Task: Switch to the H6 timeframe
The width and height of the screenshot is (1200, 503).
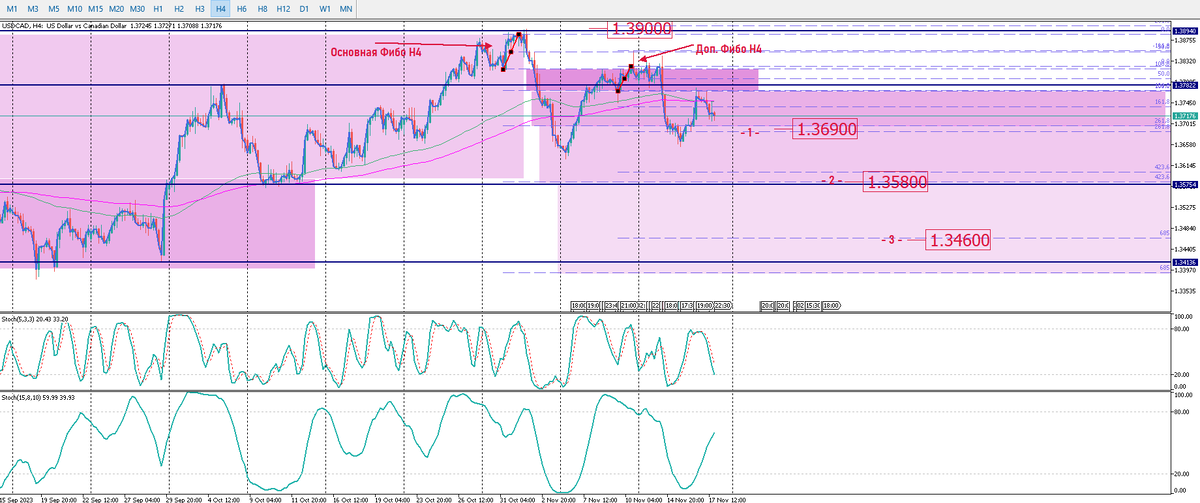Action: tap(242, 8)
